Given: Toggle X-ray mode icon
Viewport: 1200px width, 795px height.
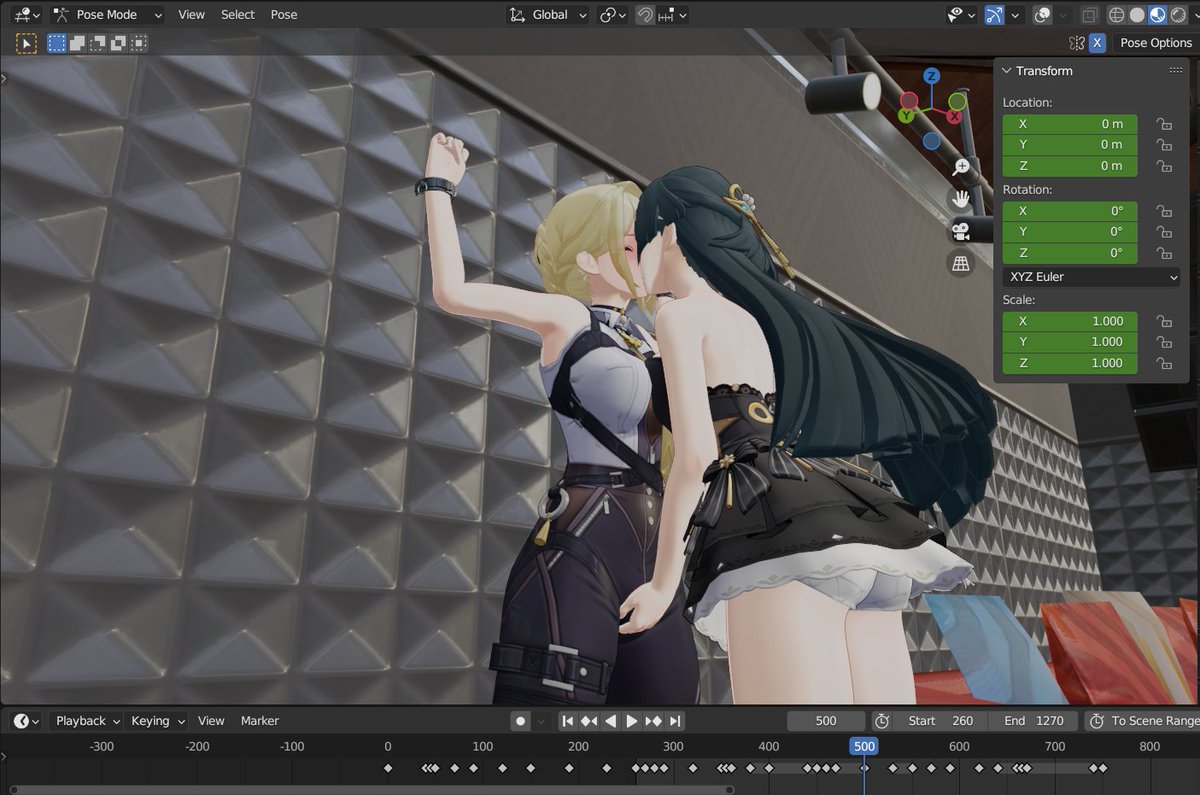Looking at the screenshot, I should 1089,15.
